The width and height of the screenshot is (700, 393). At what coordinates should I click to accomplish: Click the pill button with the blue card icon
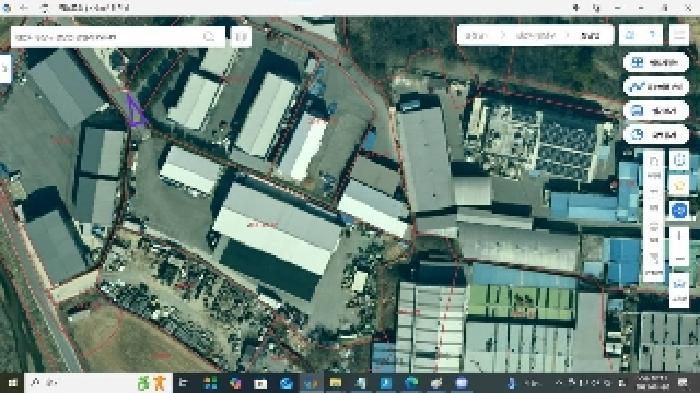(656, 111)
